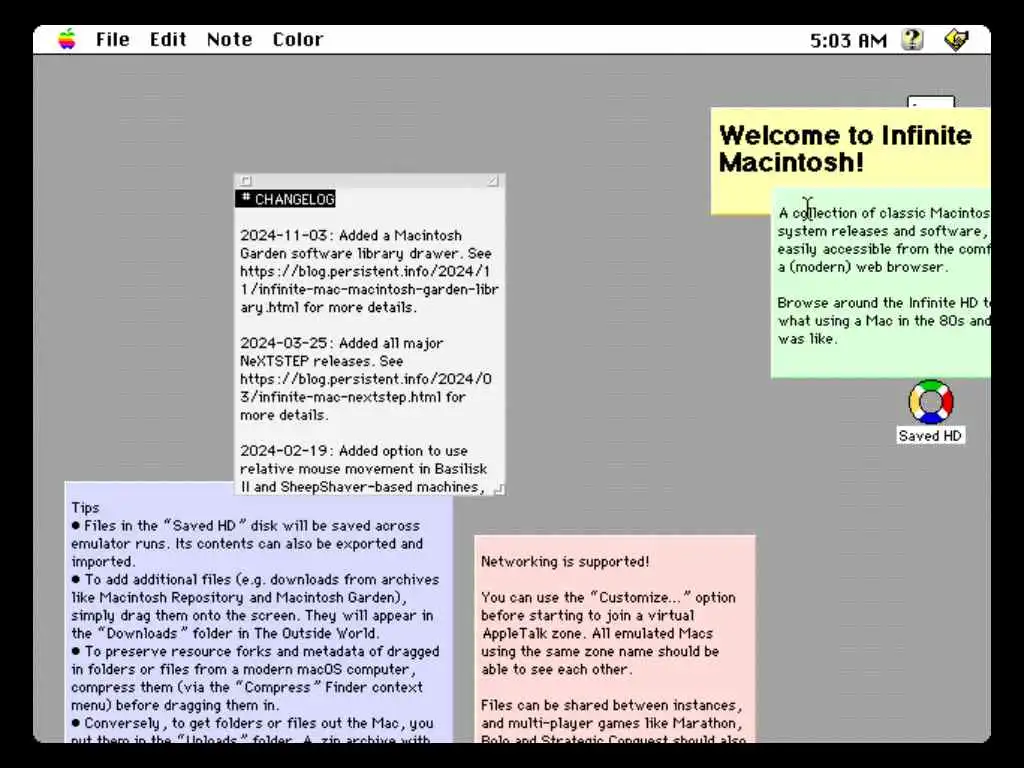The image size is (1024, 768).
Task: Click the Help question mark menu icon
Action: [x=912, y=40]
